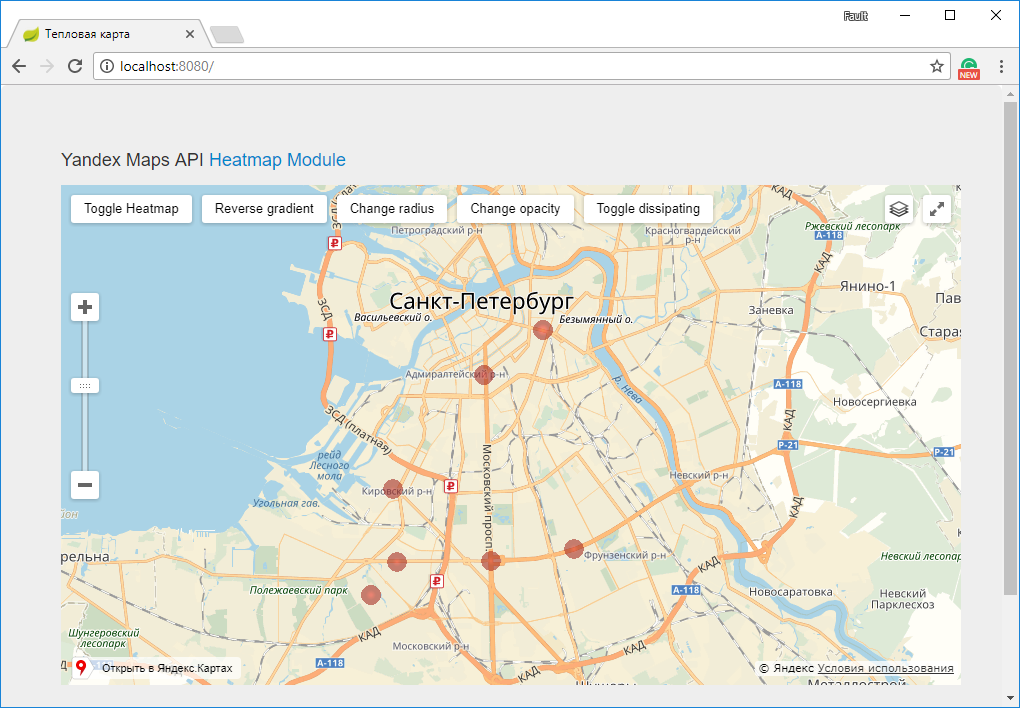Viewport: 1020px width, 708px height.
Task: Click heatmap point at Адмиралтейский р-н
Action: (x=483, y=374)
